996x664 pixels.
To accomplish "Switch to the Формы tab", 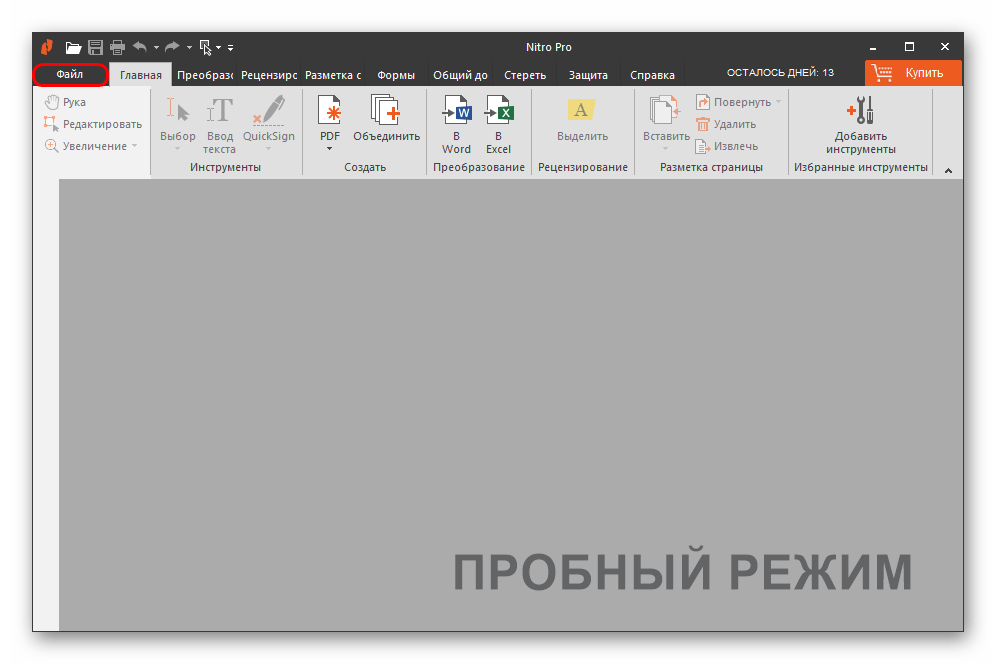I will click(395, 75).
